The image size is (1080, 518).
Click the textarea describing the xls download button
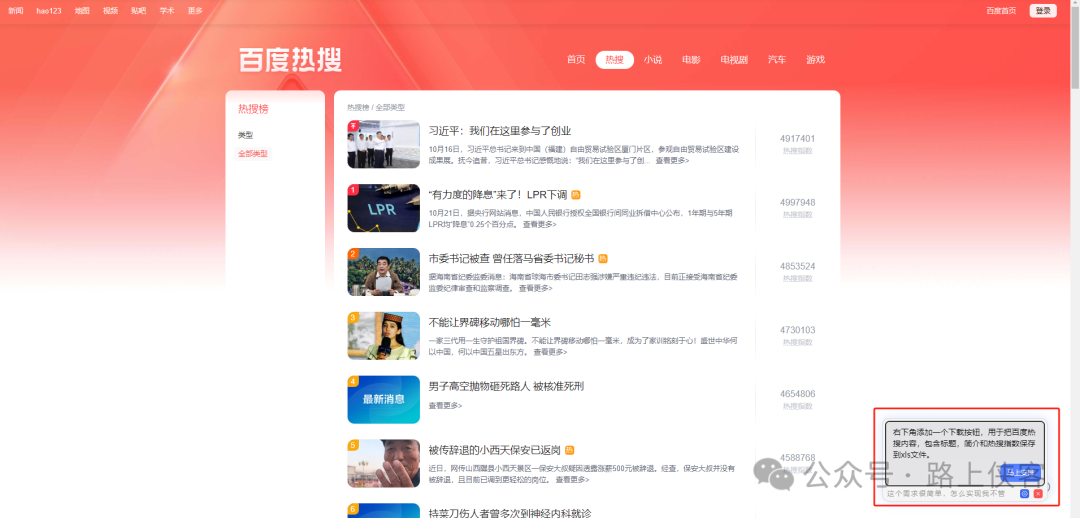pos(964,452)
